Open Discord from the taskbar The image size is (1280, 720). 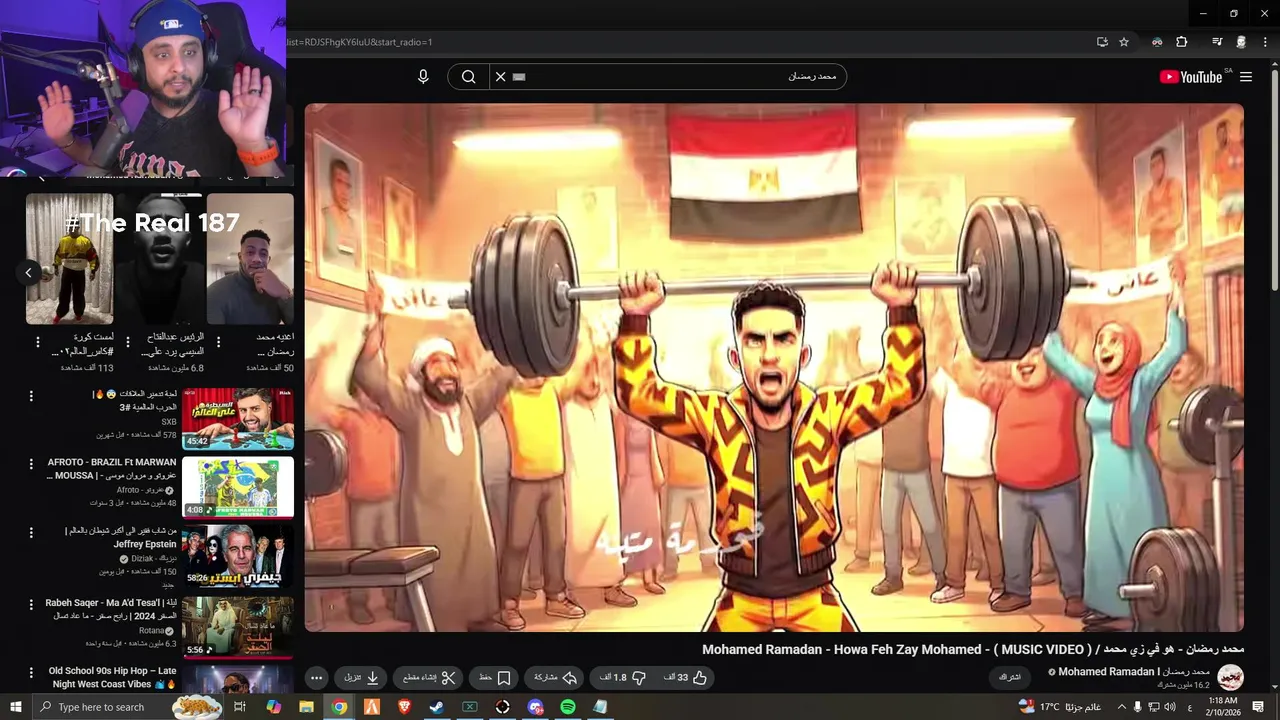535,707
